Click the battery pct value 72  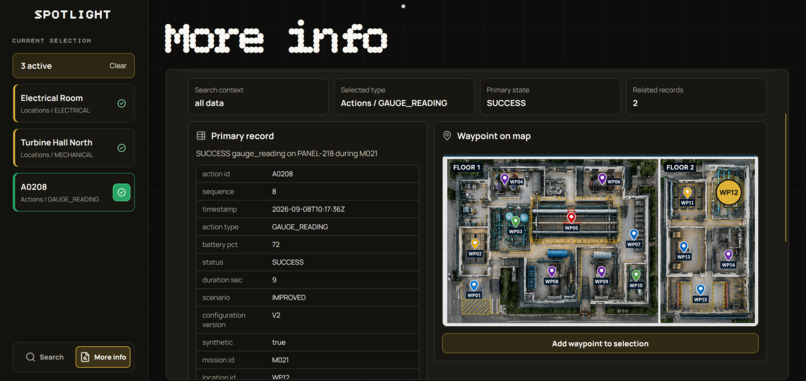(x=276, y=245)
